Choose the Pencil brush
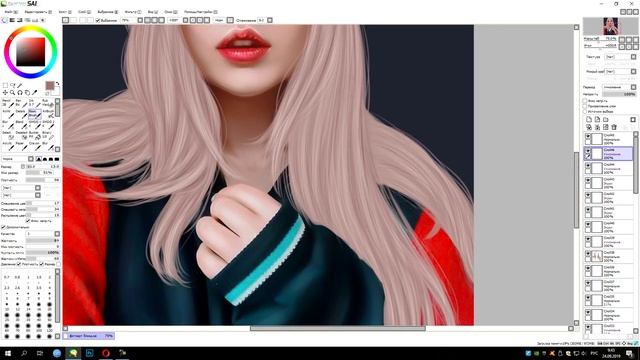 [x=8, y=103]
